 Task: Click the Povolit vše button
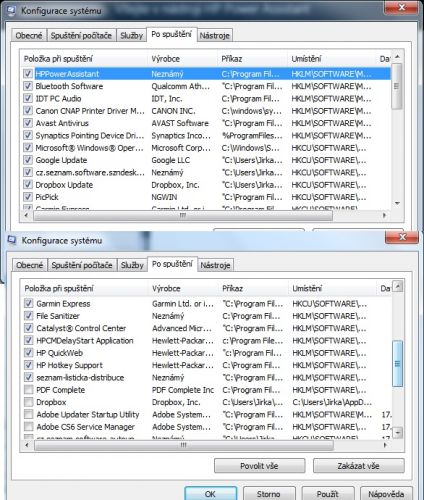tap(259, 466)
